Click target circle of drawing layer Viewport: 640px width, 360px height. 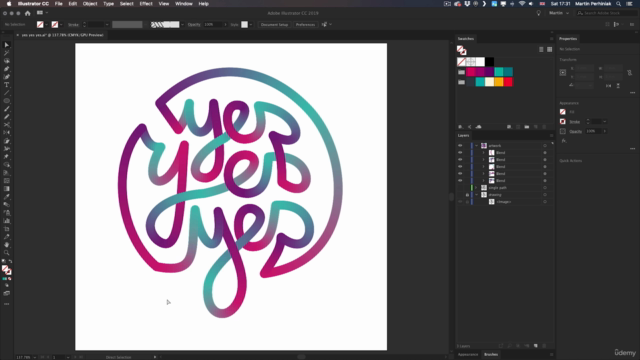pos(545,195)
